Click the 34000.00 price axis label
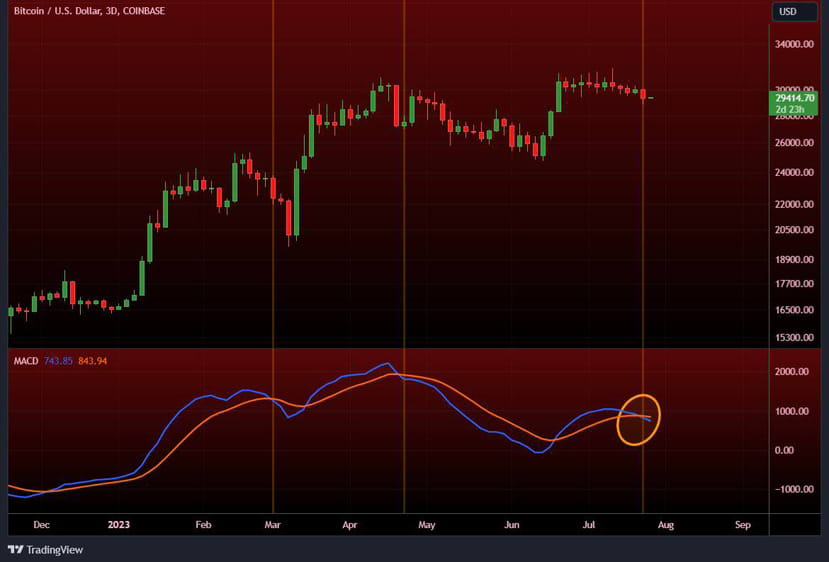This screenshot has width=829, height=562. coord(794,44)
